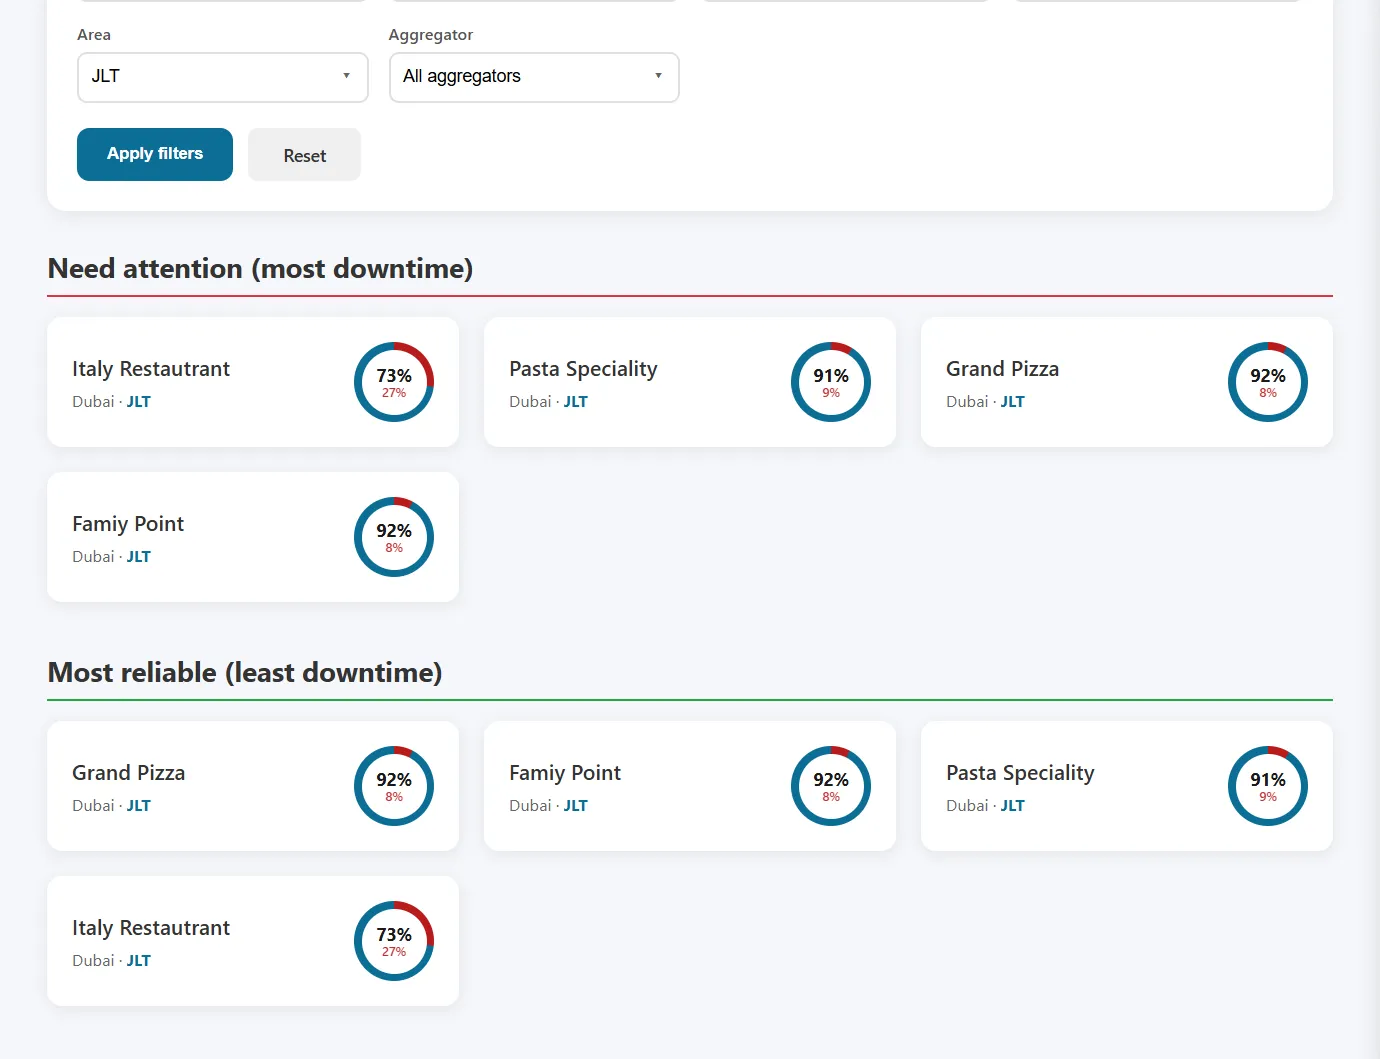Open the Area dropdown showing JLT
Image resolution: width=1380 pixels, height=1059 pixels.
click(x=222, y=77)
